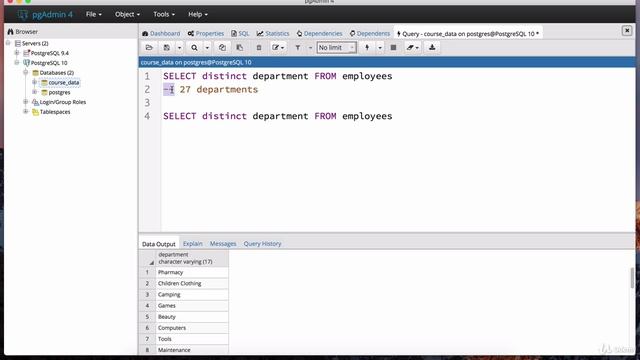The image size is (640, 360).
Task: Open the Filter options dropdown arrow
Action: point(310,48)
